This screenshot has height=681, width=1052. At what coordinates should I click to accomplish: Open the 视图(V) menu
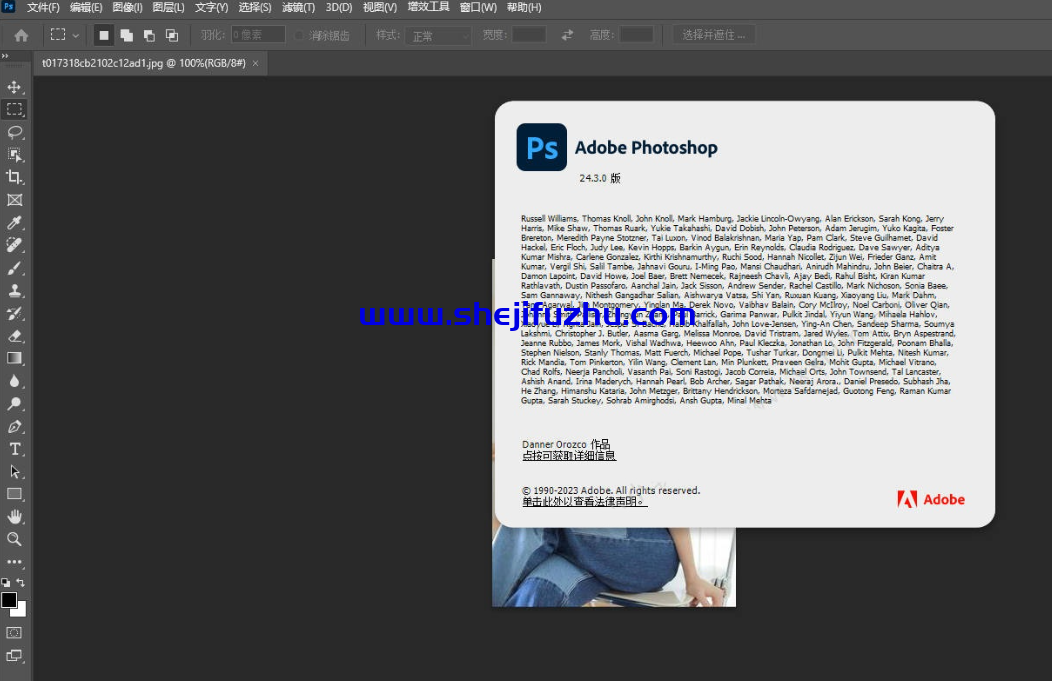[x=380, y=7]
